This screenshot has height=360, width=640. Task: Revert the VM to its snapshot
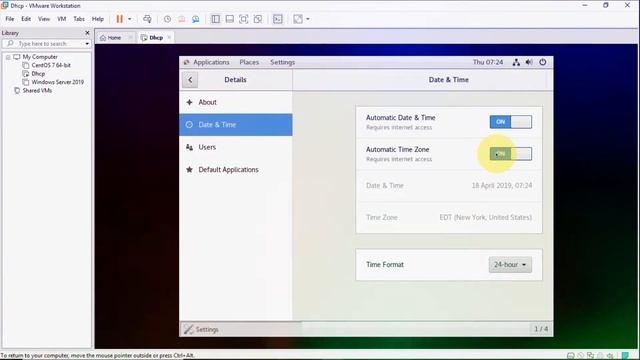tap(182, 19)
